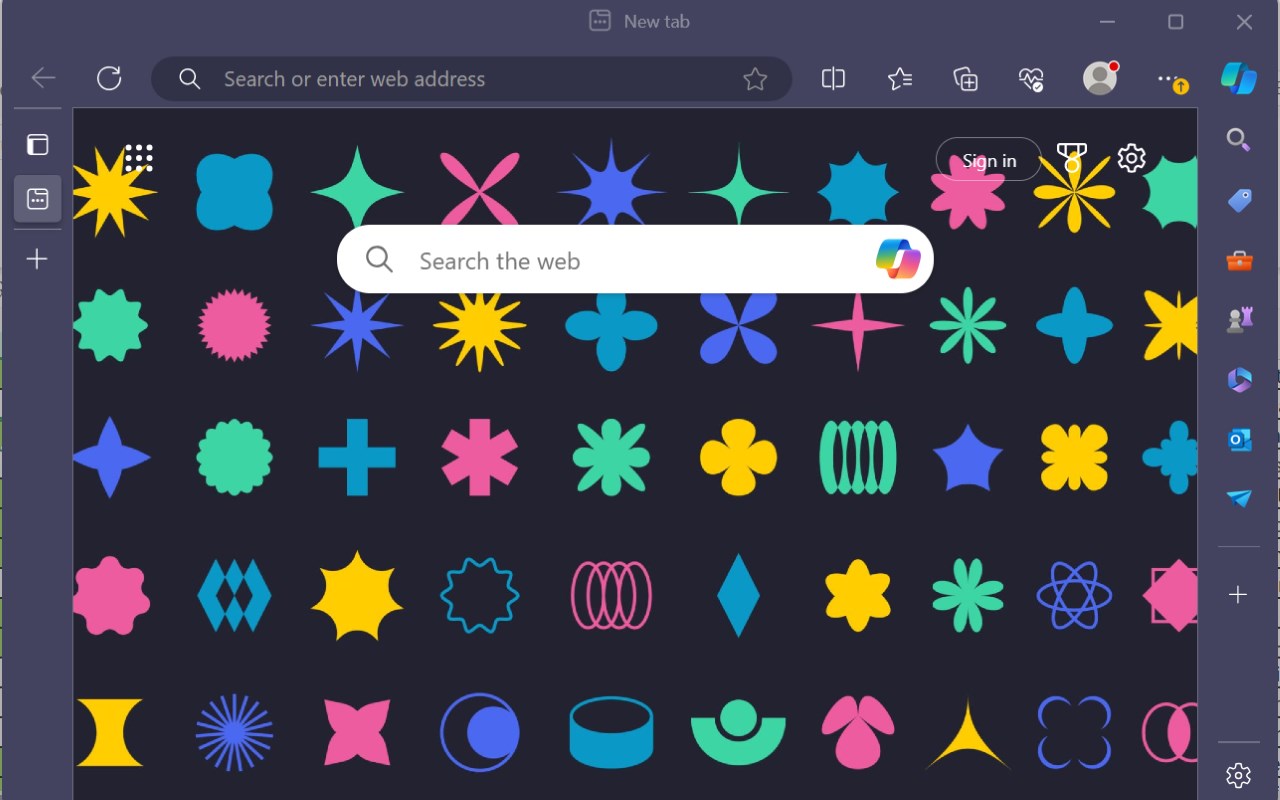Viewport: 1280px width, 800px height.
Task: Click the Search the web box
Action: point(635,260)
